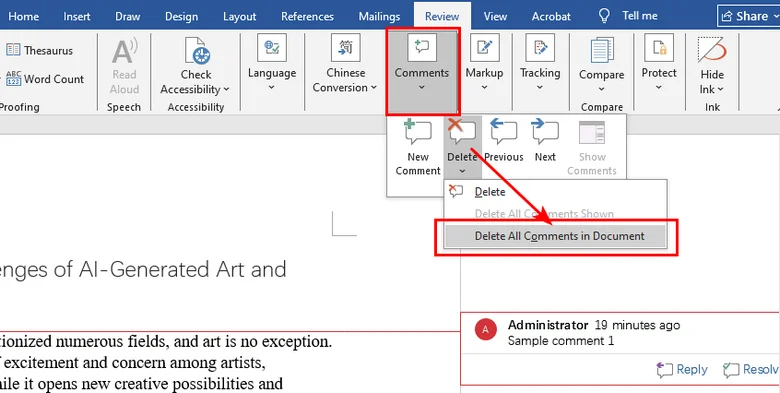Switch to the Home tab
Viewport: 780px width, 393px height.
click(x=23, y=16)
